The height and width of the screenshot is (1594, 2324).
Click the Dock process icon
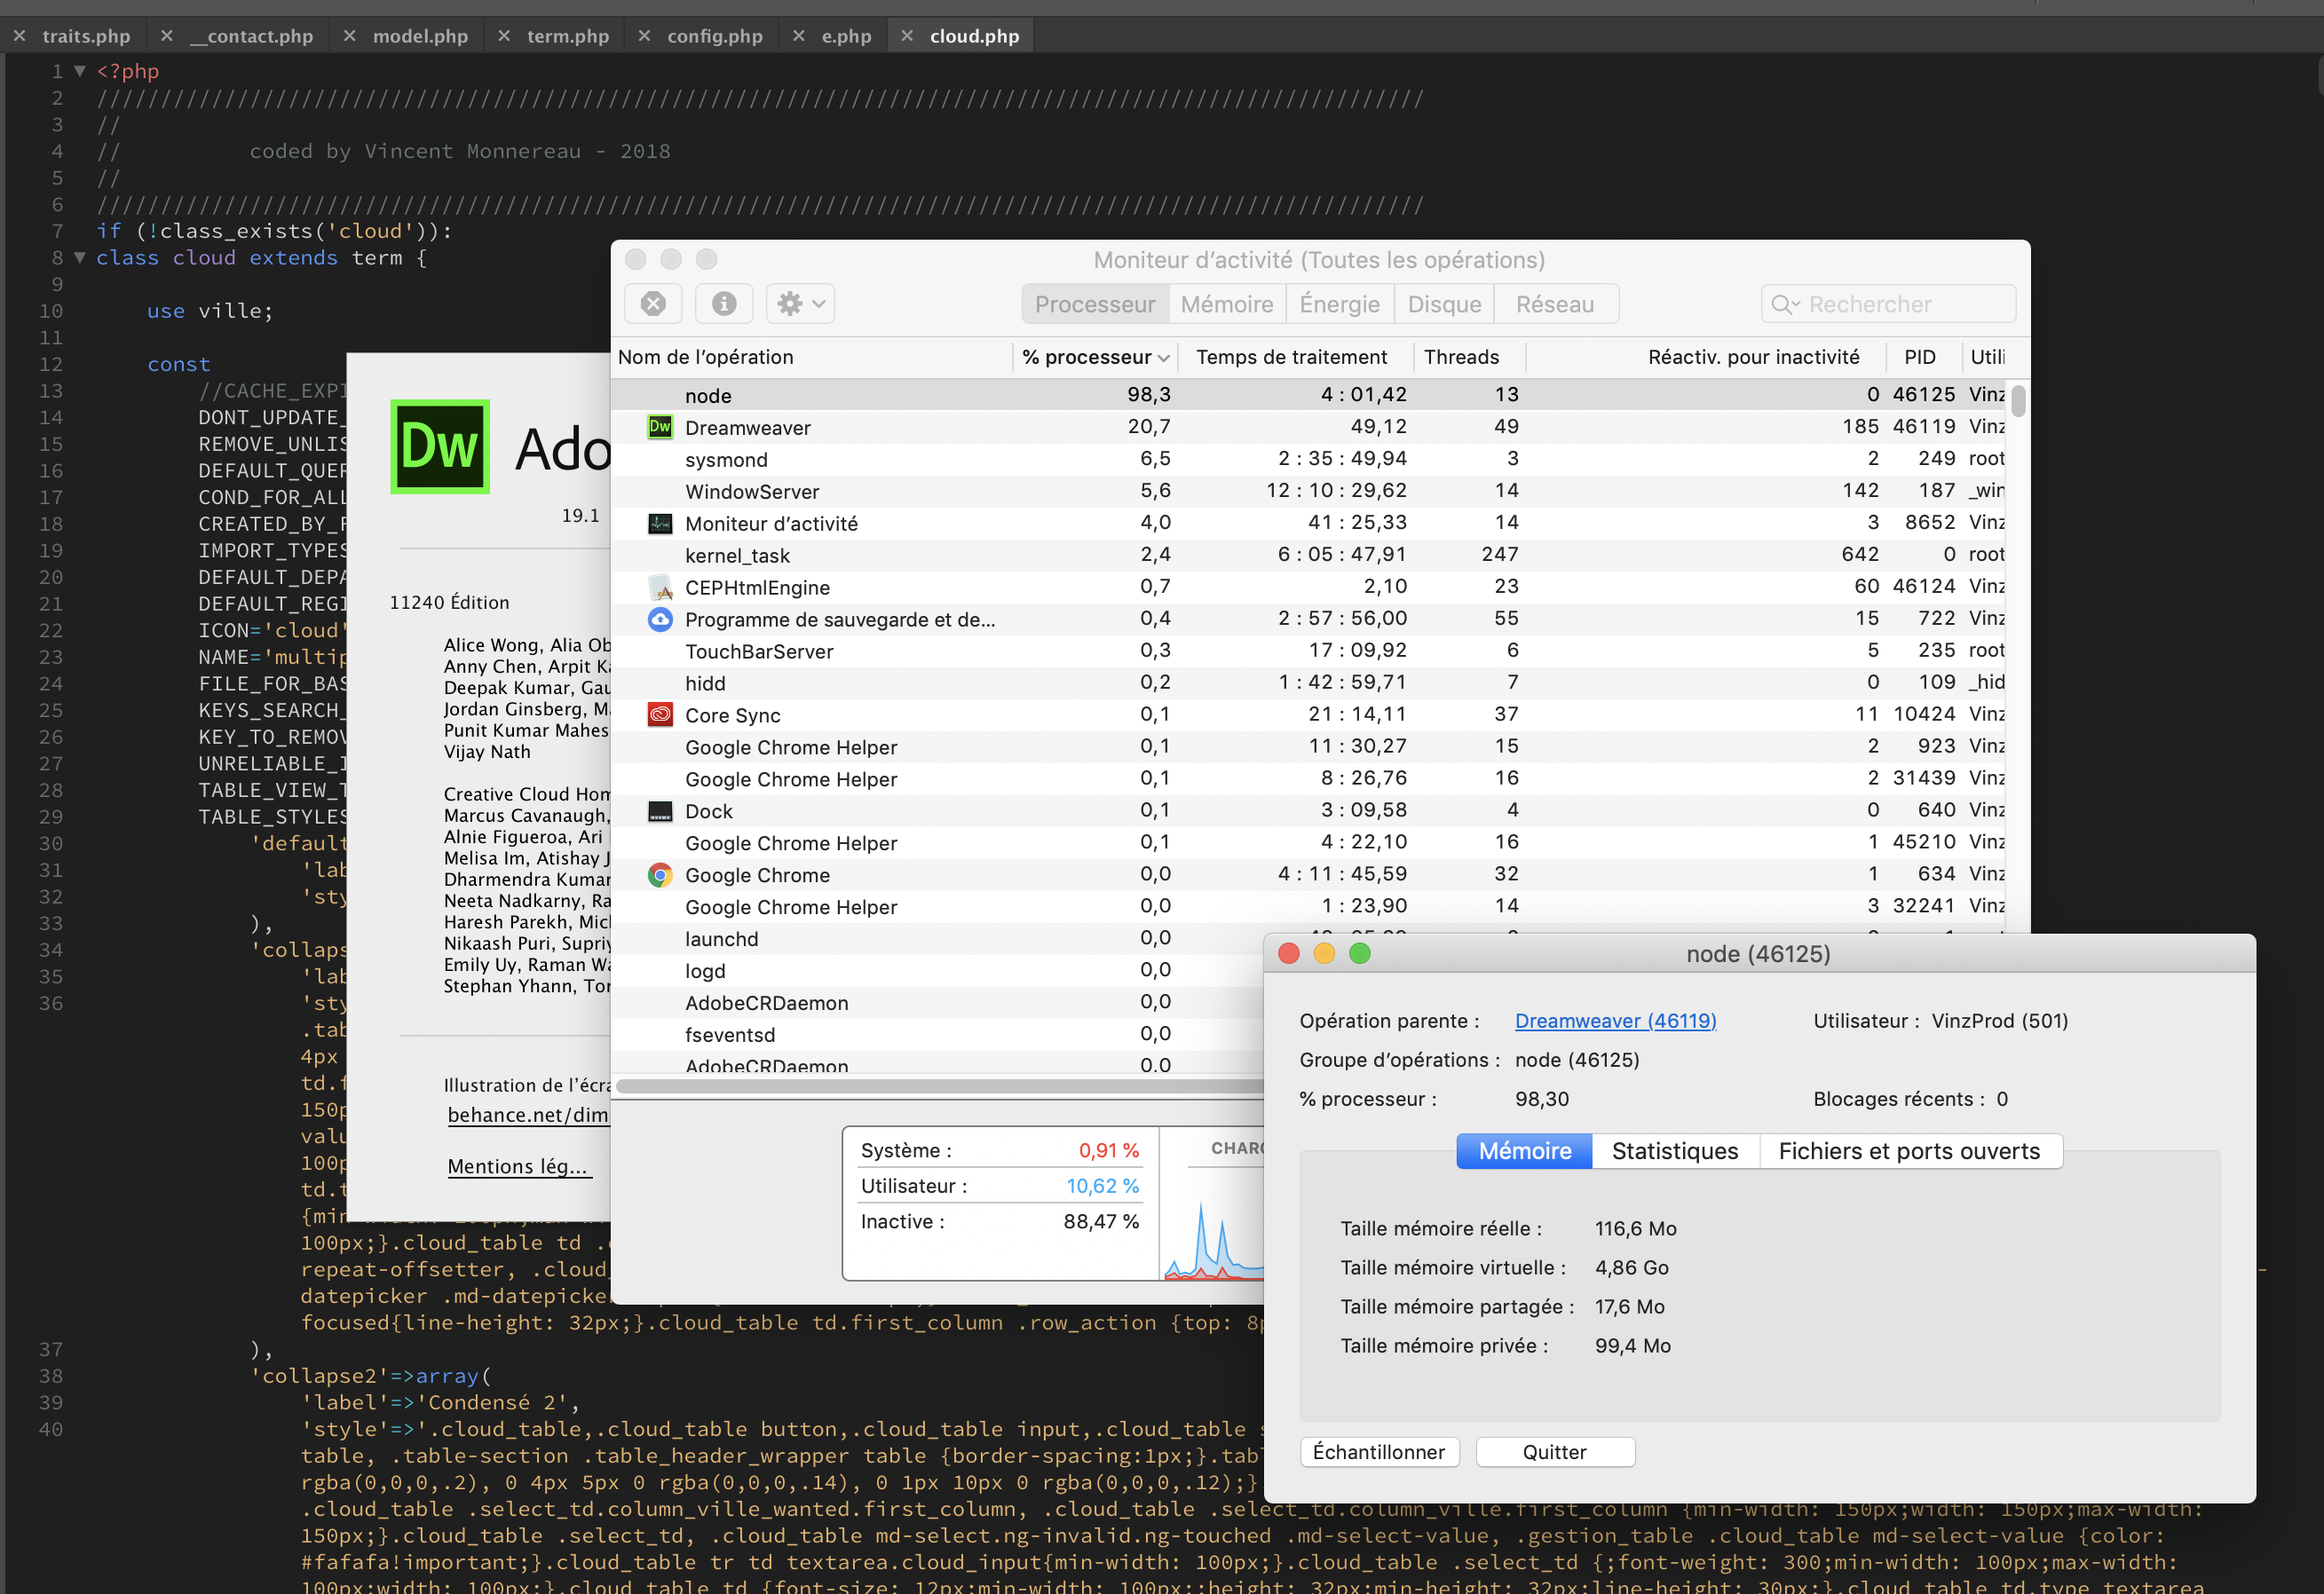pos(660,811)
